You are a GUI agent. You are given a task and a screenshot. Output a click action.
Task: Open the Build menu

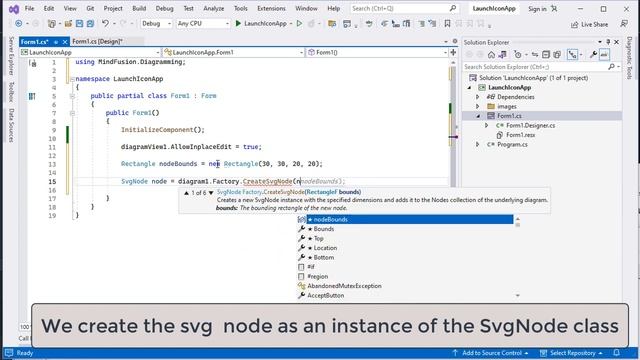(x=139, y=8)
